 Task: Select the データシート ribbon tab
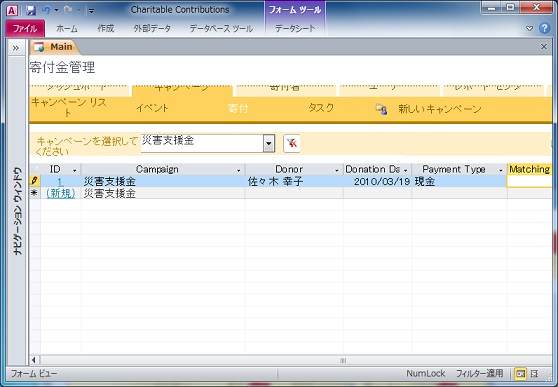295,28
